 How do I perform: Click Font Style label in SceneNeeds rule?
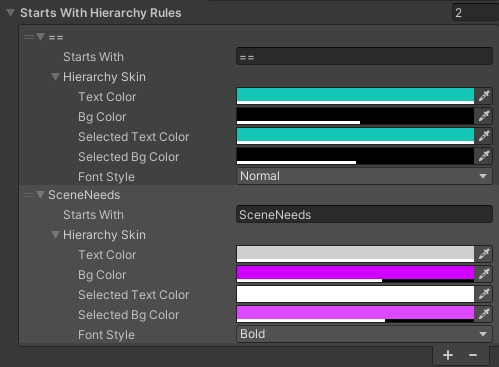(x=106, y=335)
